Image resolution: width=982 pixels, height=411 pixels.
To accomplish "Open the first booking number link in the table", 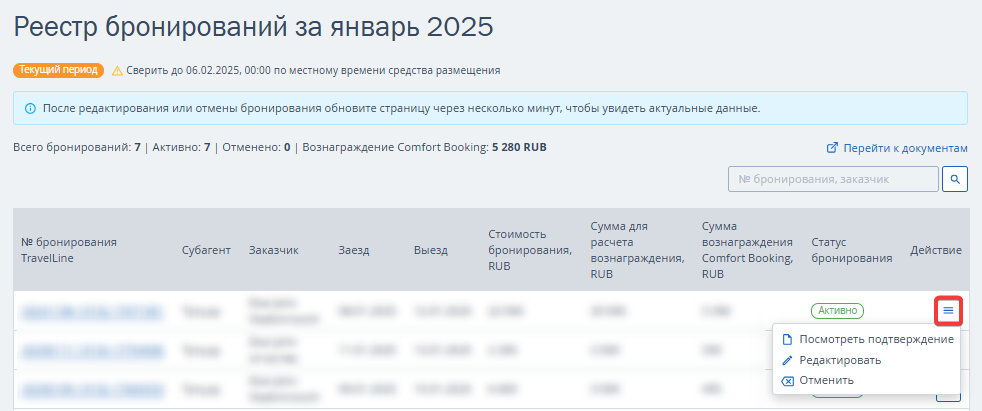I will coord(91,311).
